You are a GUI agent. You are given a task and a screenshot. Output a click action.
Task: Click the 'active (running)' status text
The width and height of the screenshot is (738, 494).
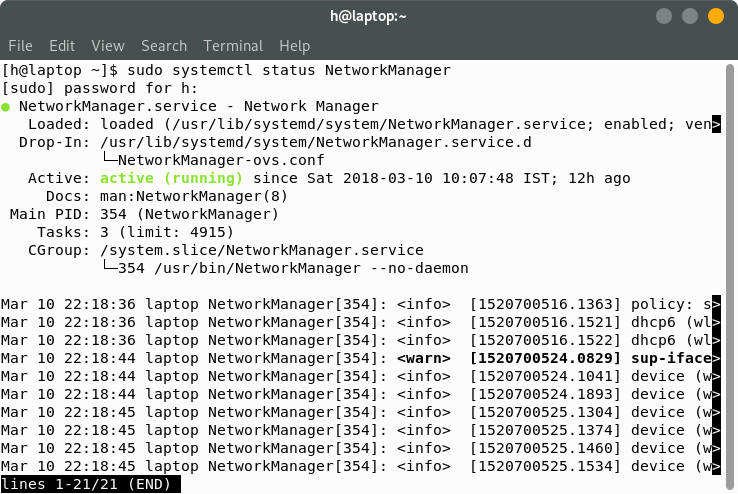(x=171, y=178)
